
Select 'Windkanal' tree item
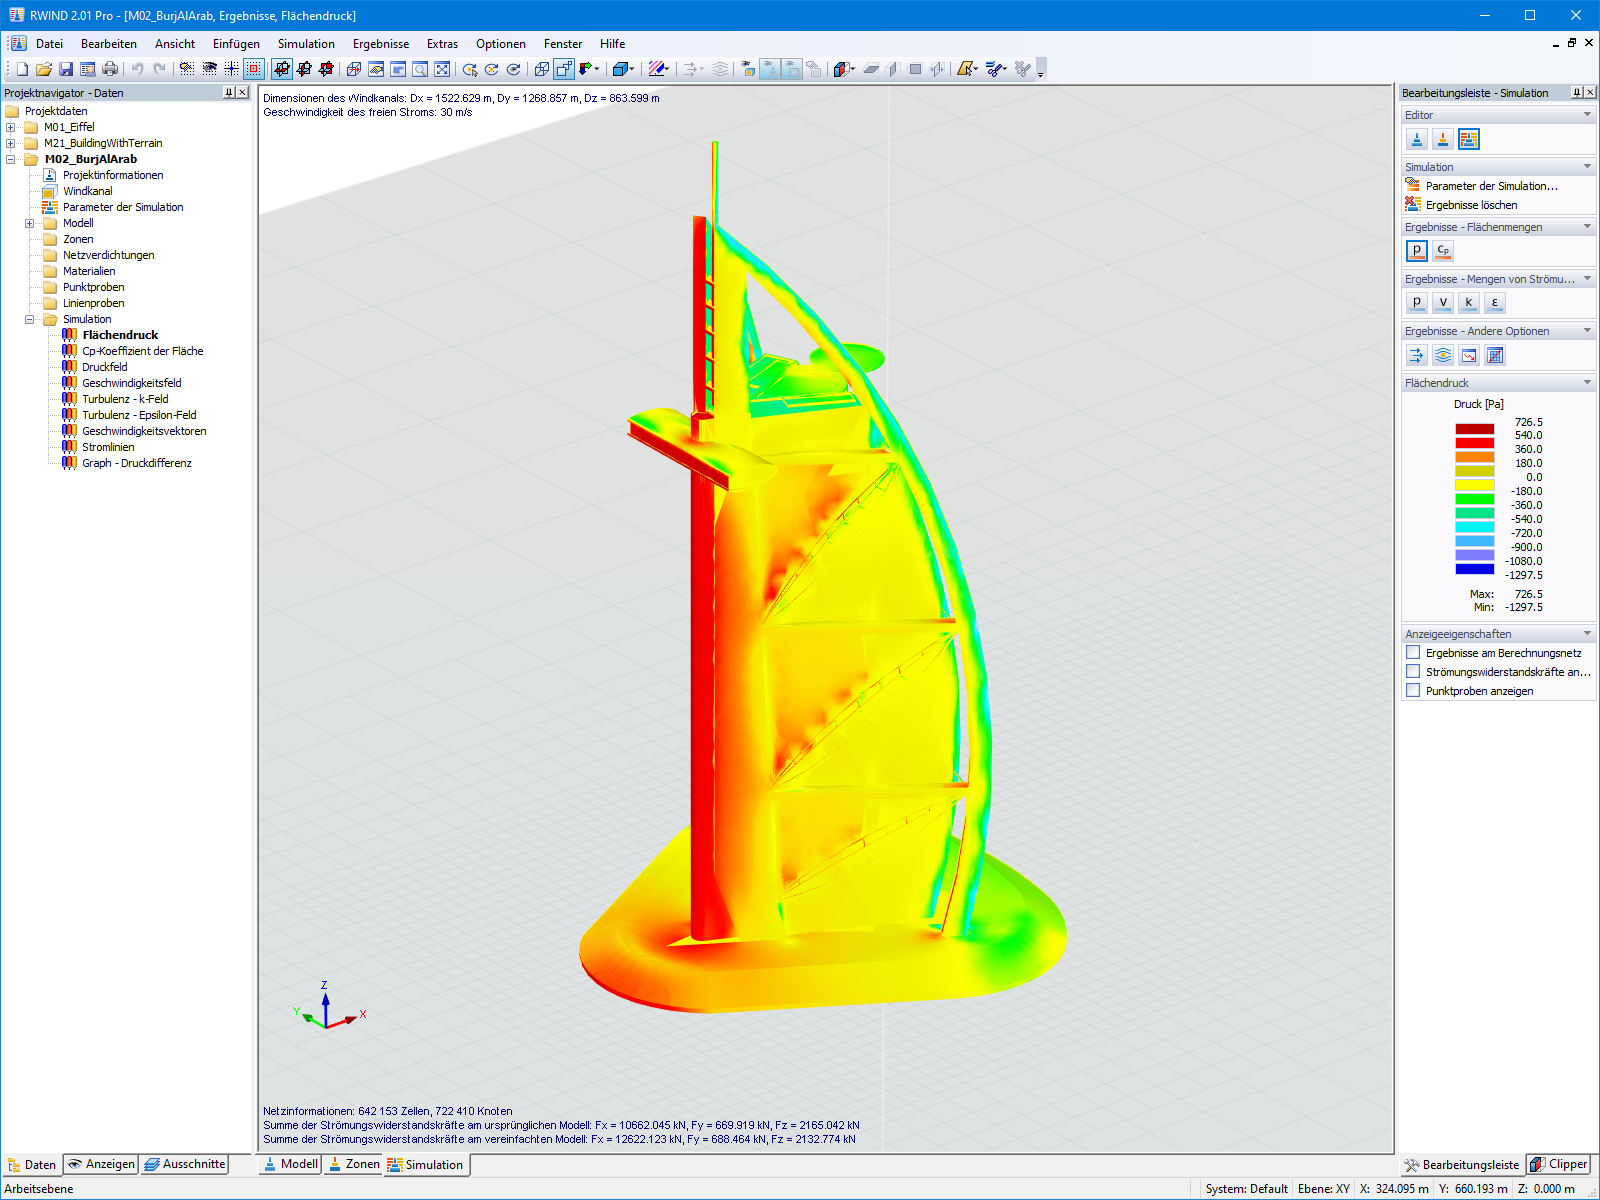click(88, 191)
